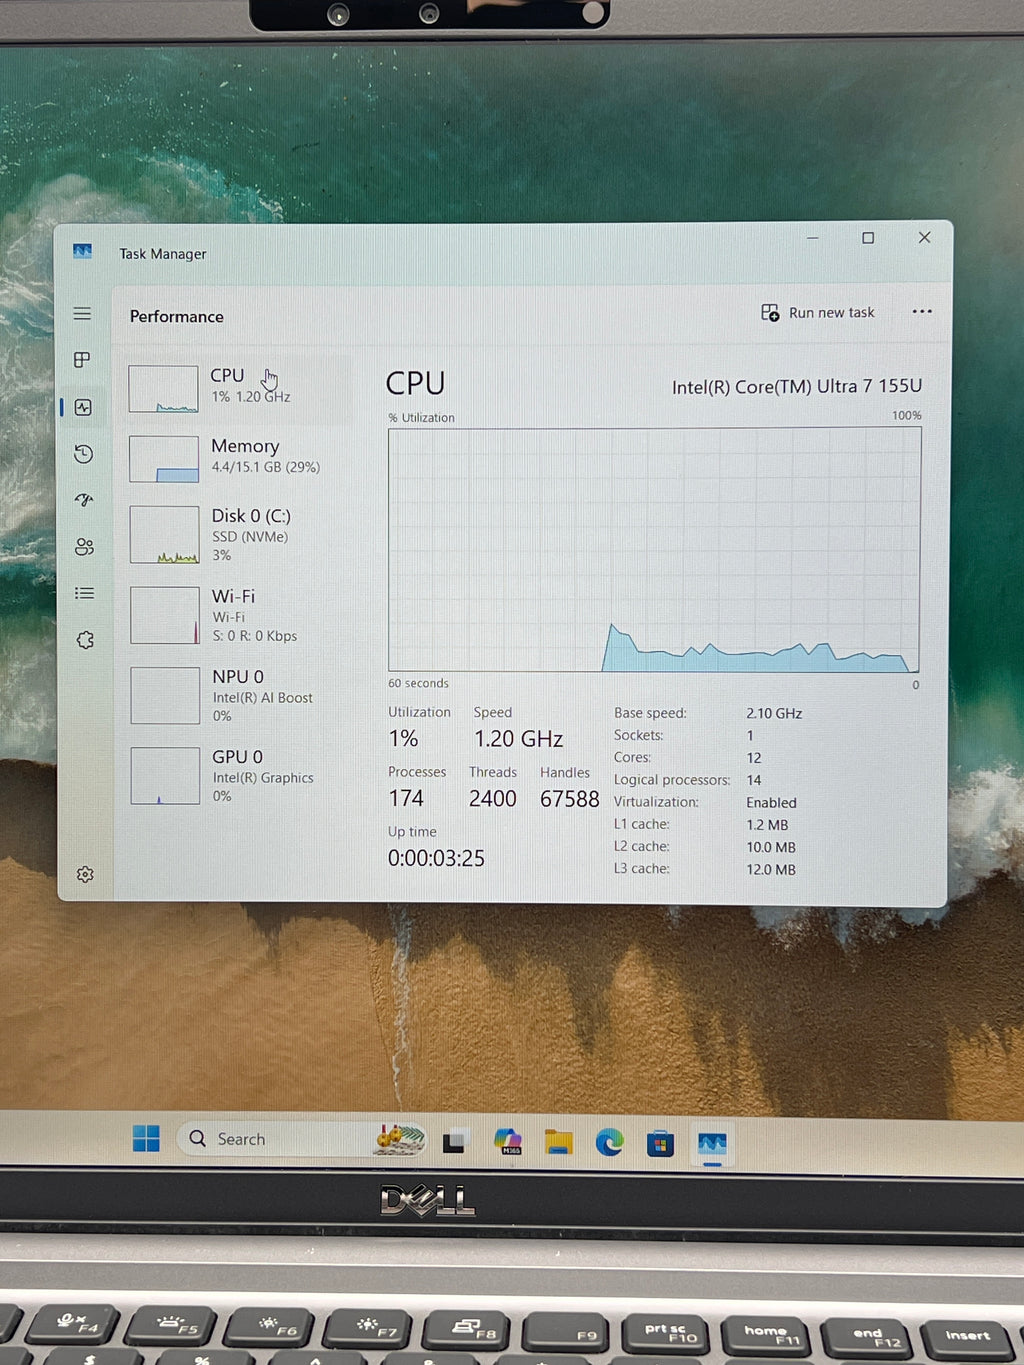The height and width of the screenshot is (1365, 1024).
Task: Click the Handles count 67588
Action: click(569, 799)
